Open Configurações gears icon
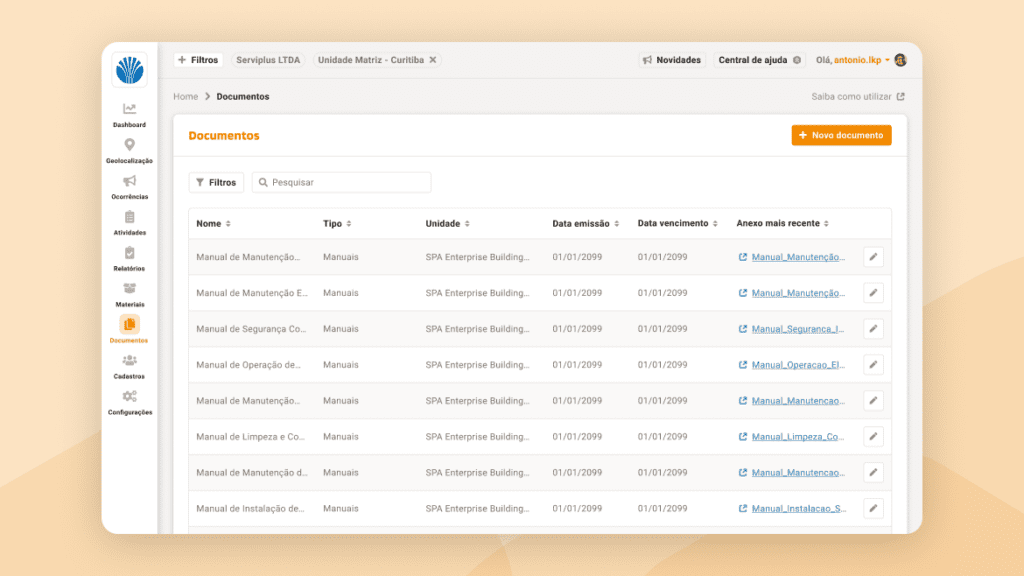This screenshot has width=1024, height=576. (x=129, y=396)
